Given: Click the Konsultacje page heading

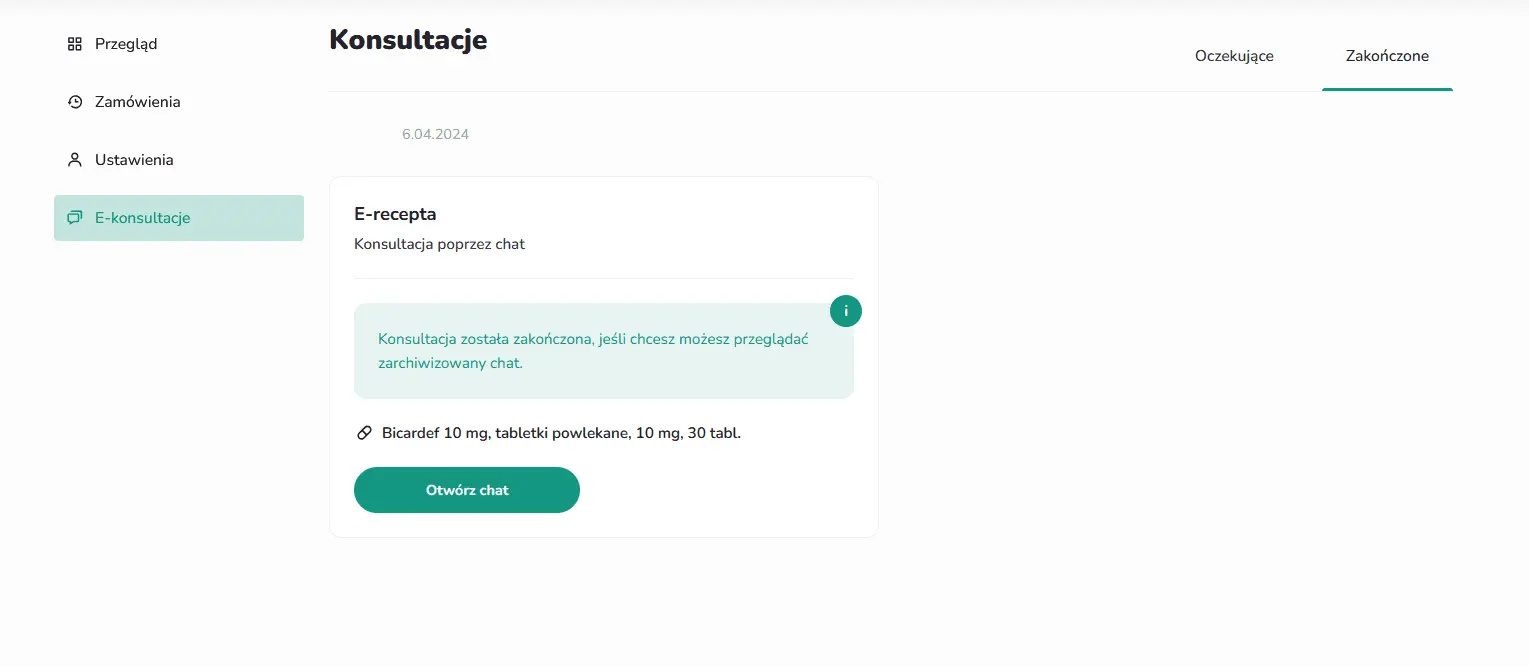Looking at the screenshot, I should pyautogui.click(x=408, y=40).
